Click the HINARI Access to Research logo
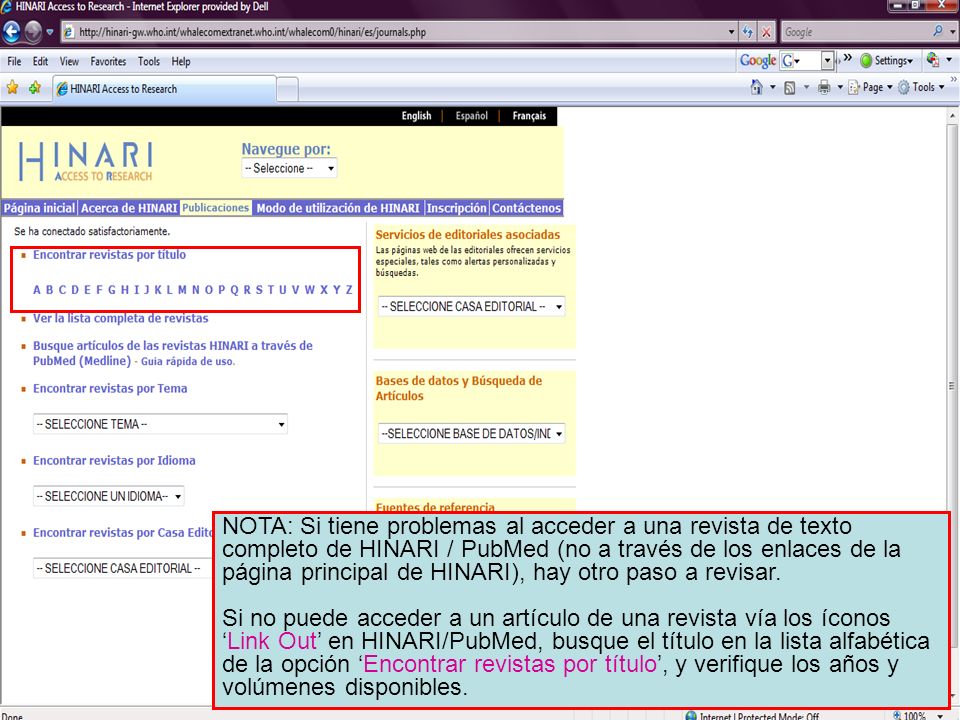The height and width of the screenshot is (720, 960). click(x=86, y=162)
